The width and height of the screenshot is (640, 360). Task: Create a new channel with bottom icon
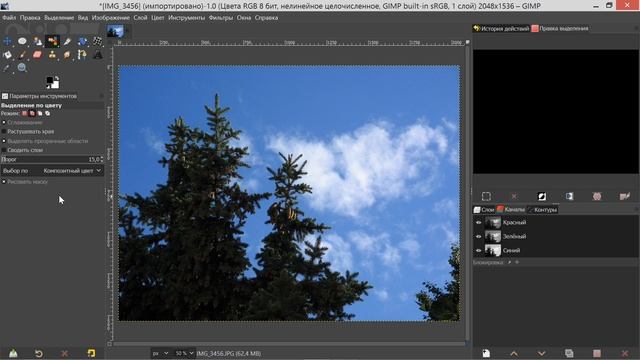(x=486, y=353)
